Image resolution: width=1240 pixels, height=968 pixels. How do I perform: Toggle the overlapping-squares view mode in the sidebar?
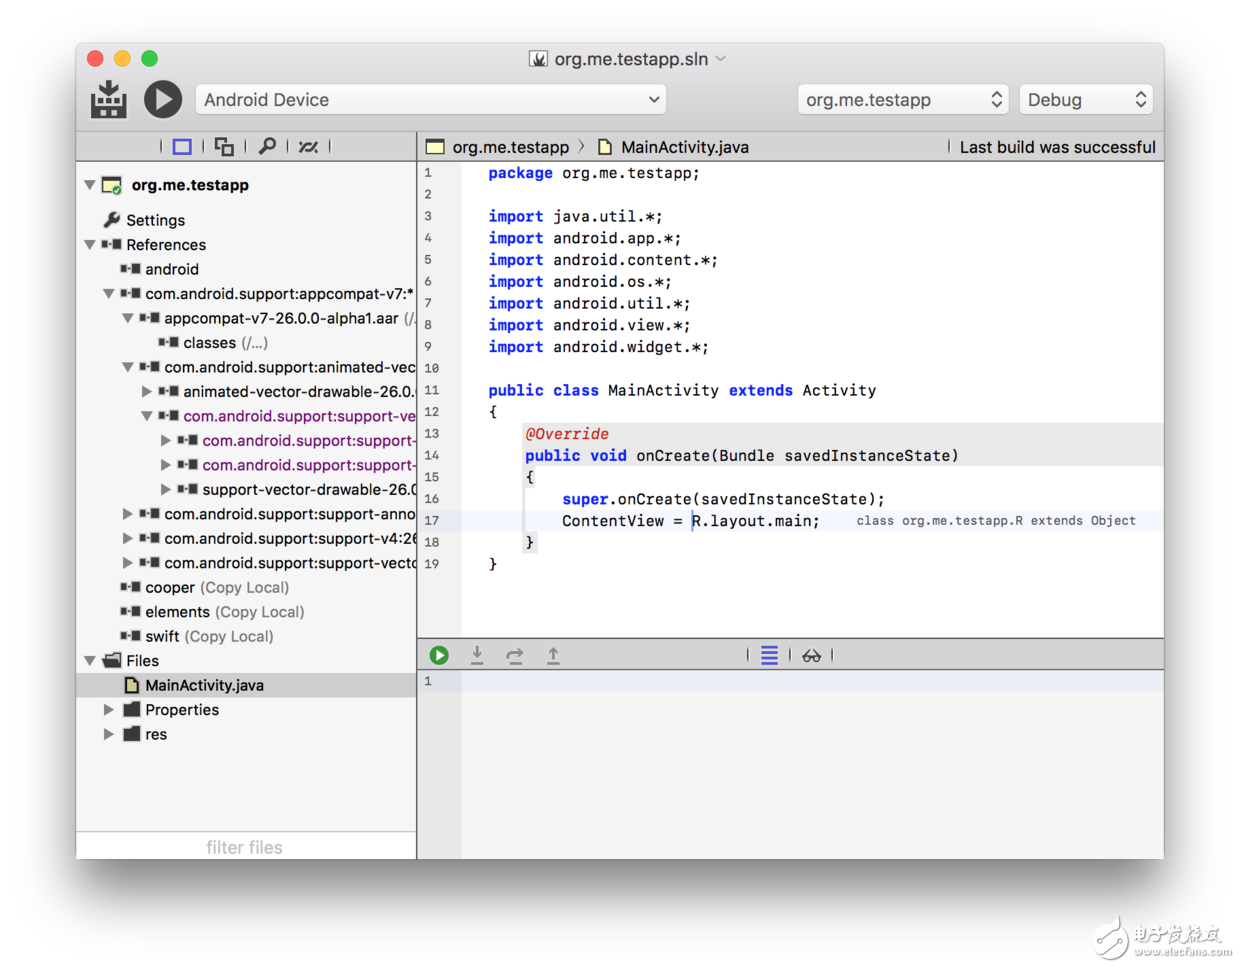point(224,147)
